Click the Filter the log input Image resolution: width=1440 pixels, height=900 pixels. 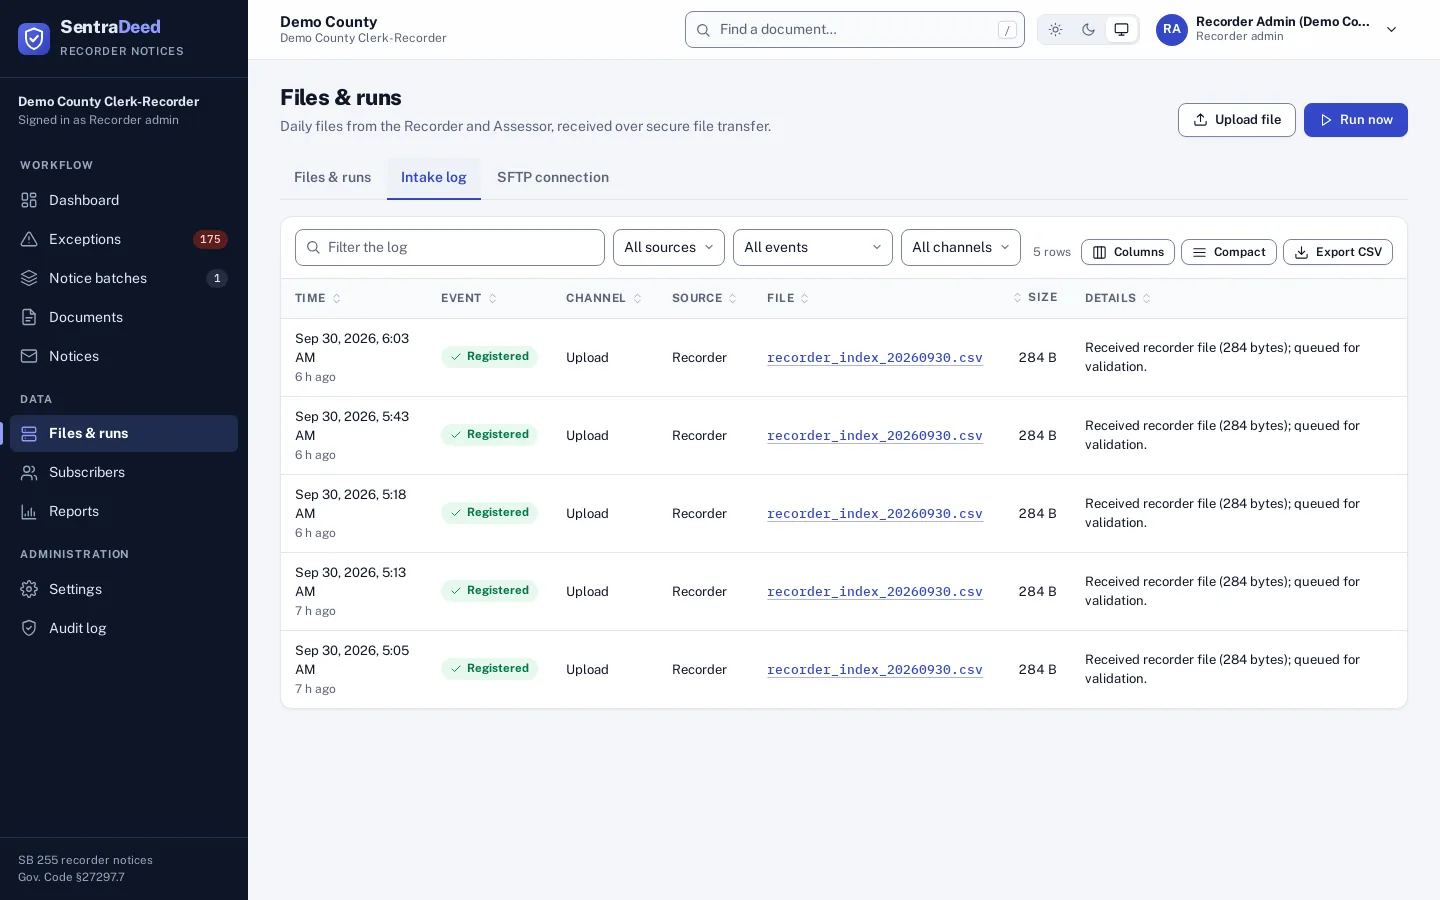tap(450, 248)
